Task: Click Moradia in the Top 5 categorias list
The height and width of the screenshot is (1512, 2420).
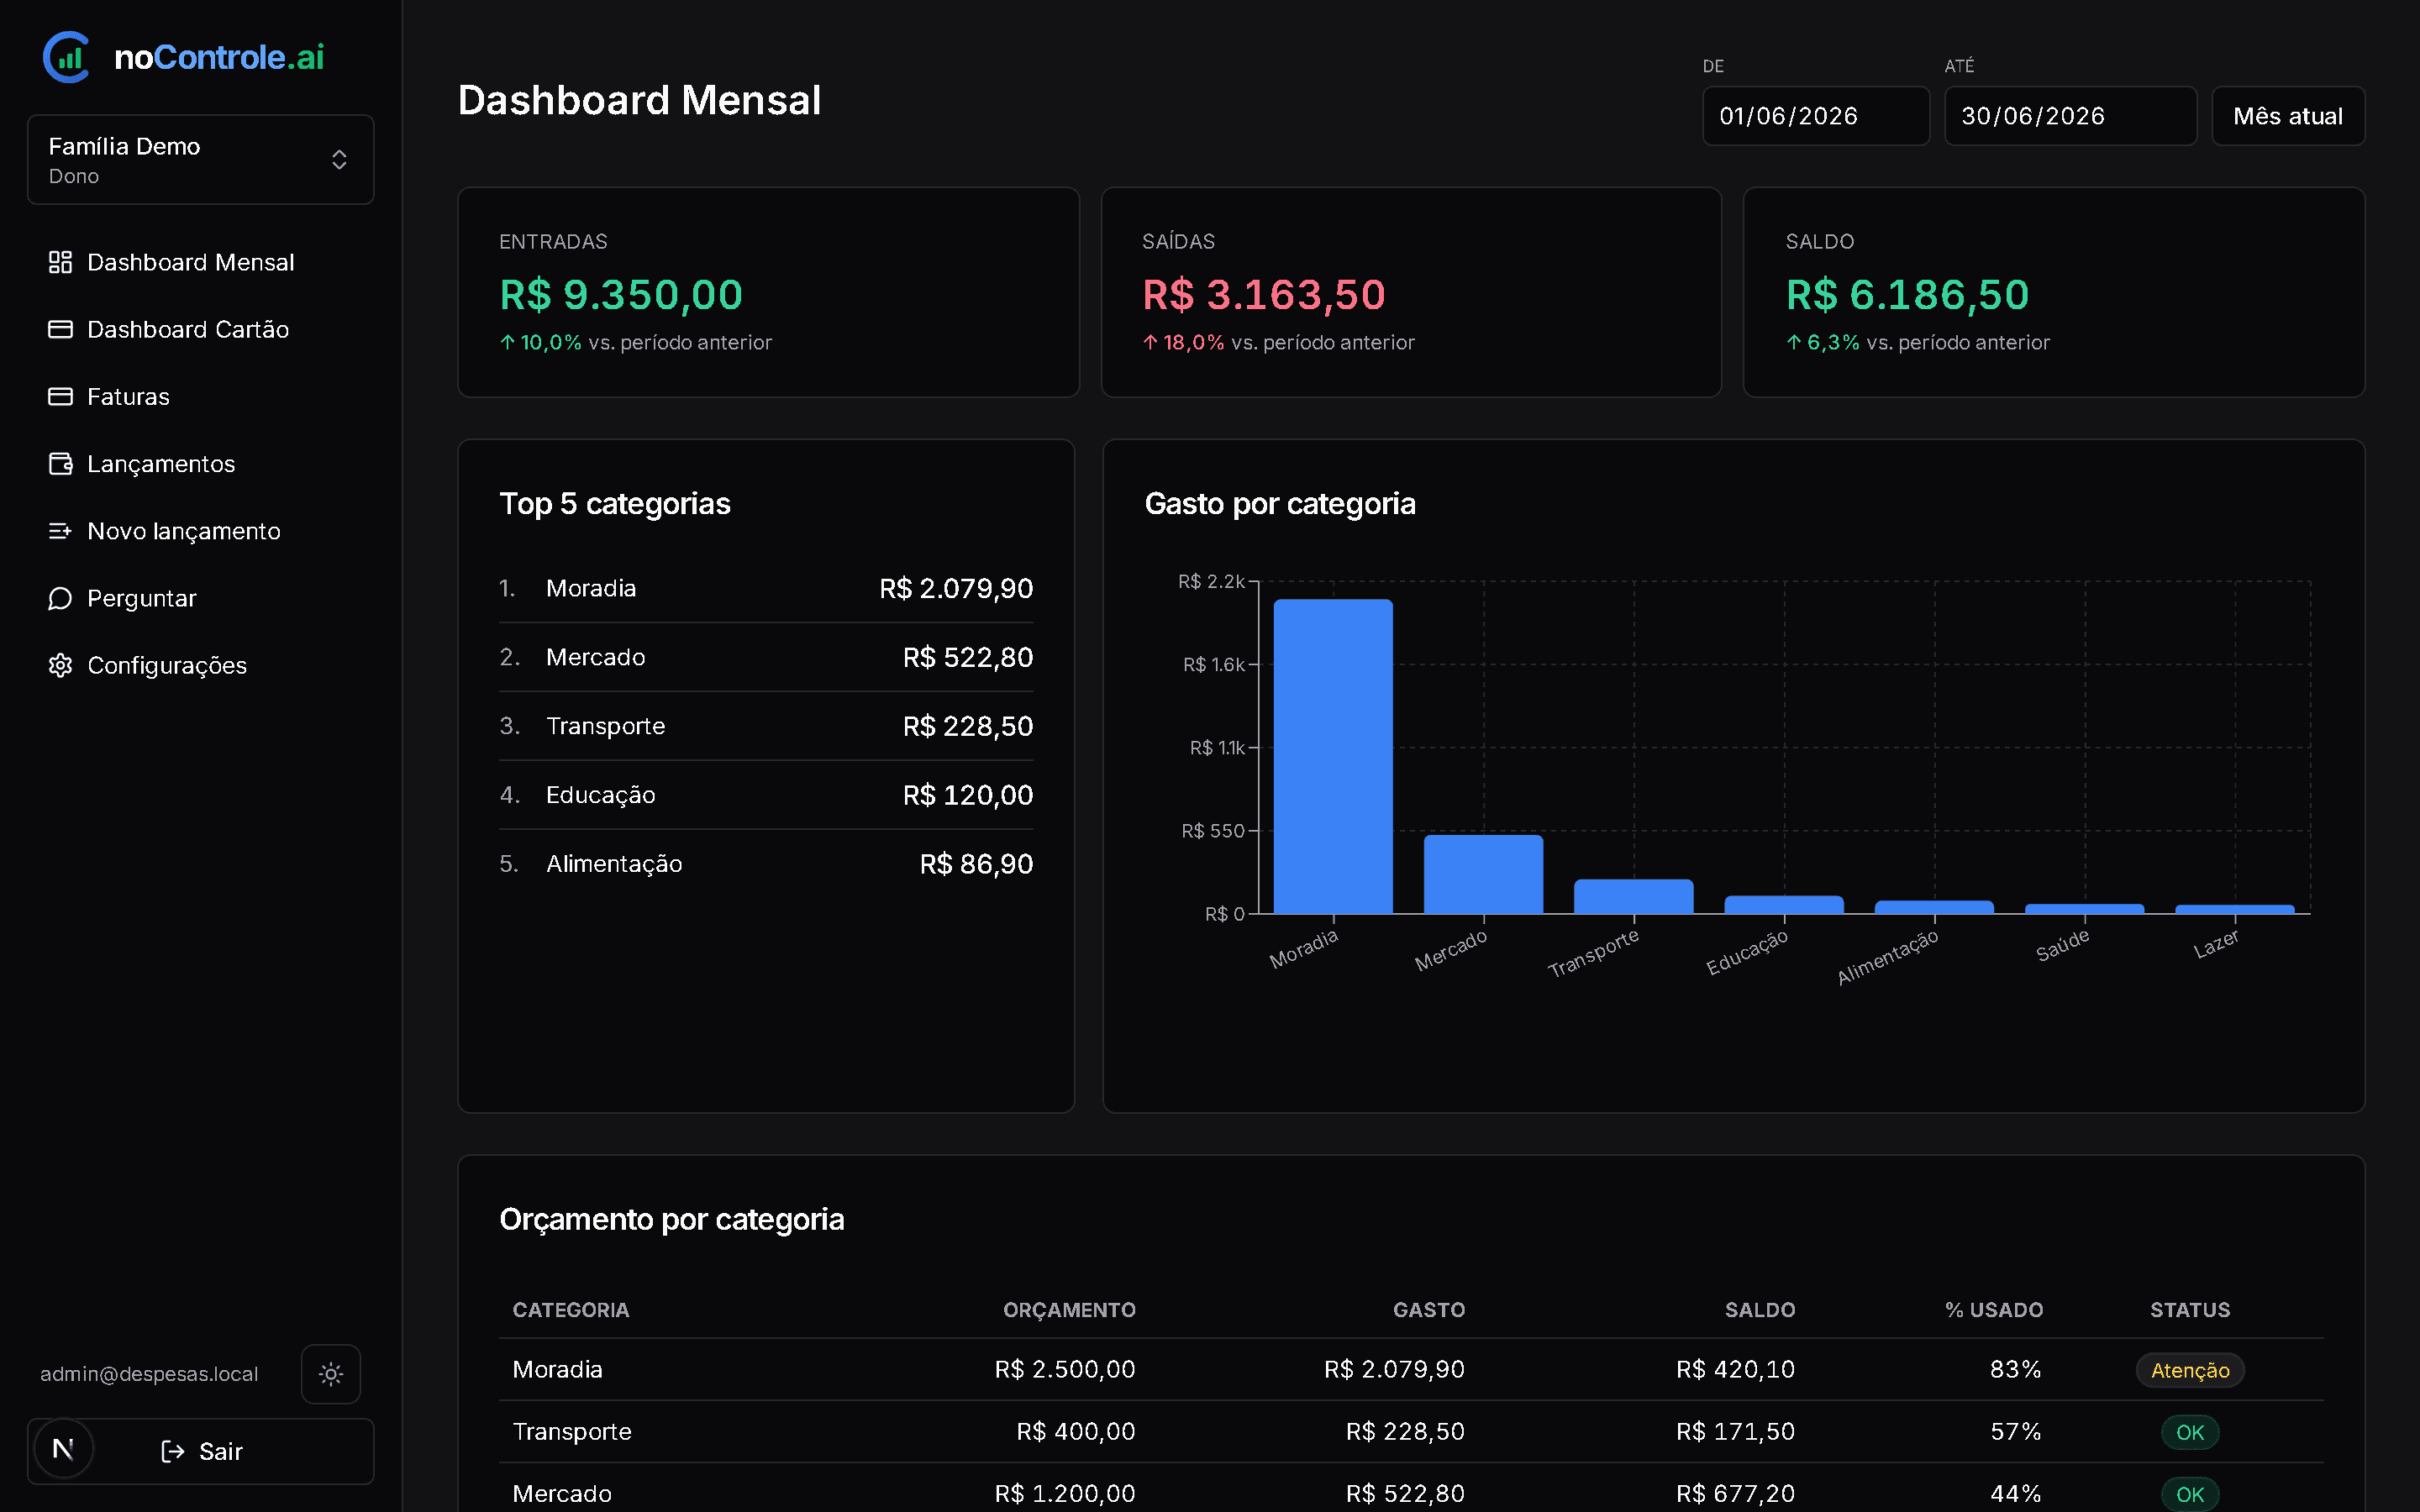Action: pyautogui.click(x=591, y=588)
